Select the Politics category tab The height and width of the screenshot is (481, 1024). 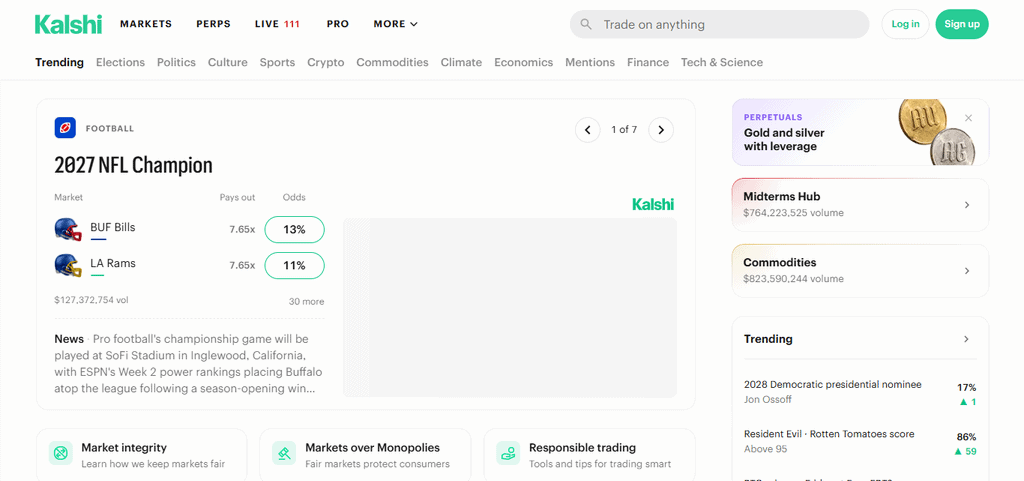[x=176, y=63]
